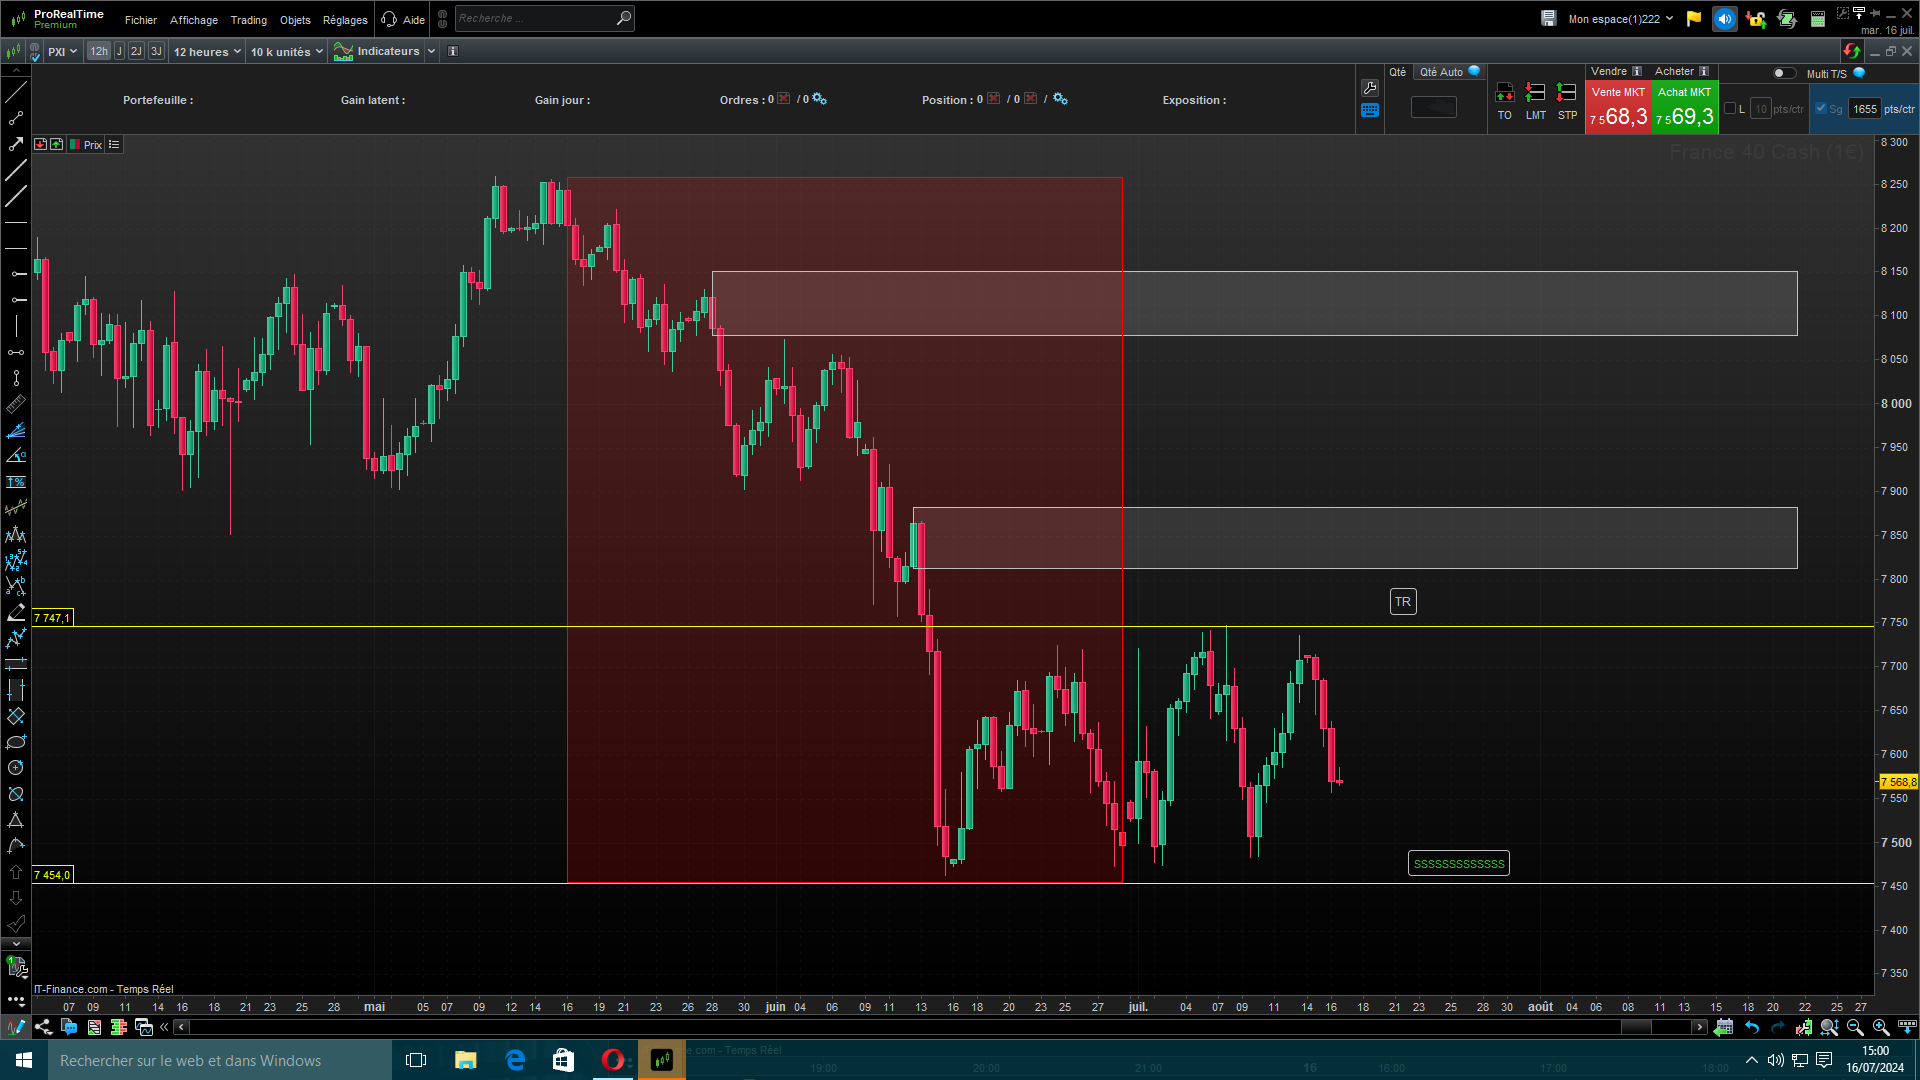
Task: Open the 10 k unités dropdown
Action: (286, 52)
